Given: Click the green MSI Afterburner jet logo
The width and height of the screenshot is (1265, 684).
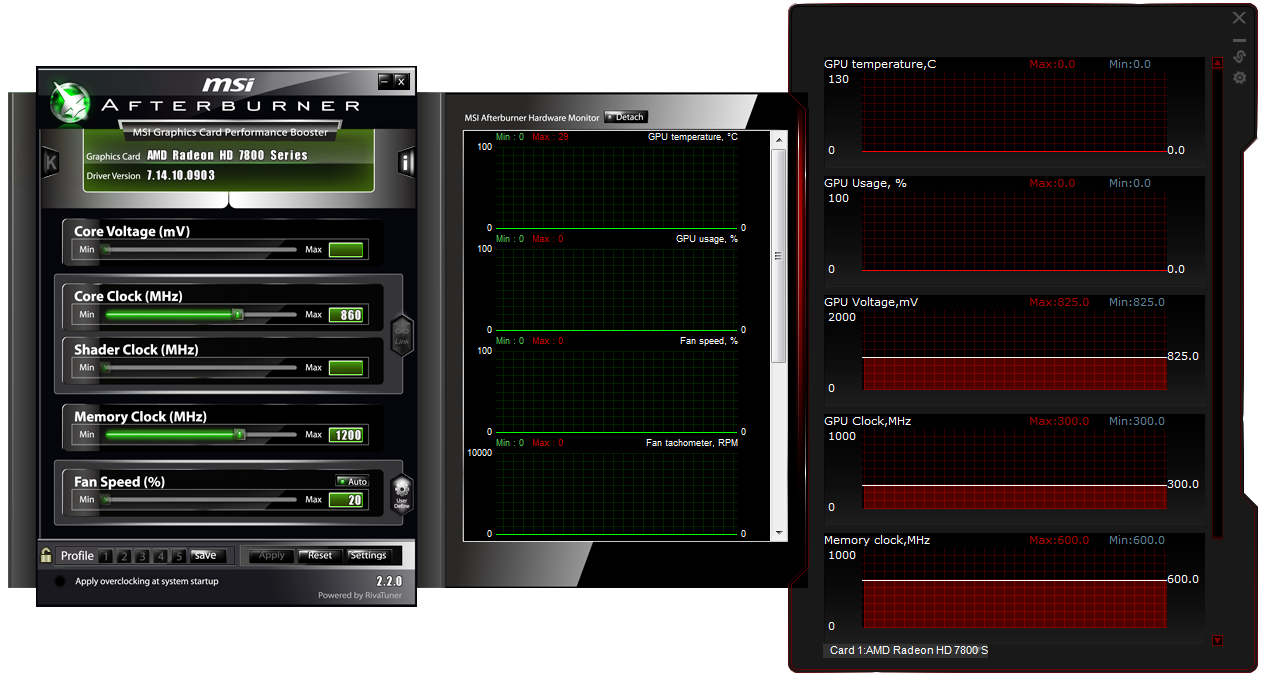Looking at the screenshot, I should 72,103.
